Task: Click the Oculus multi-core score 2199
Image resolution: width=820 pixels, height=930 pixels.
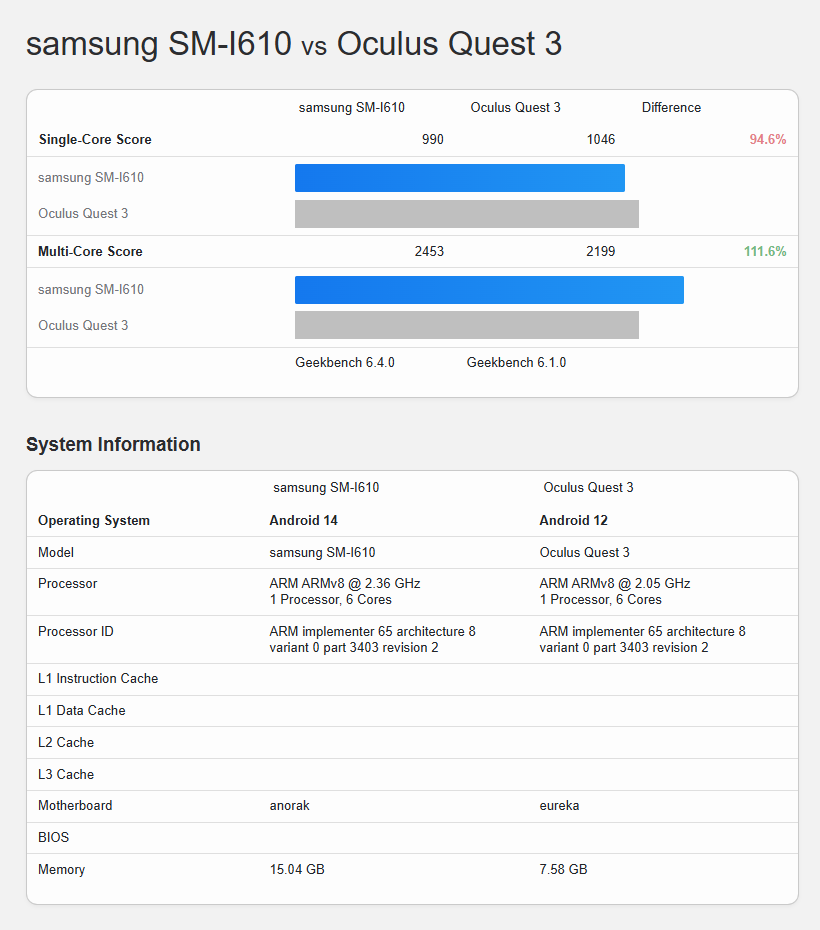Action: coord(601,251)
